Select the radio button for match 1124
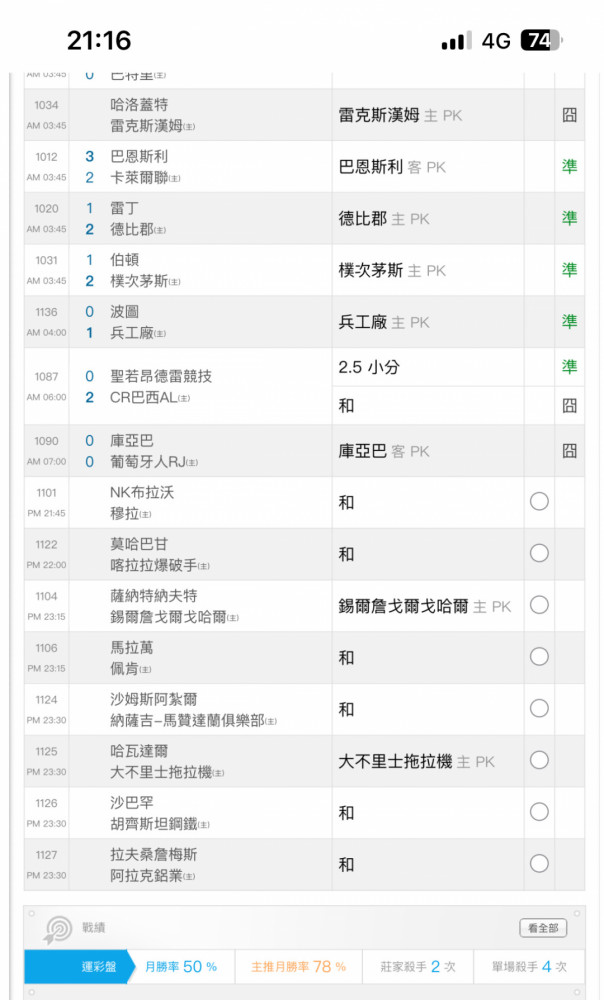Image resolution: width=604 pixels, height=1000 pixels. coord(539,709)
